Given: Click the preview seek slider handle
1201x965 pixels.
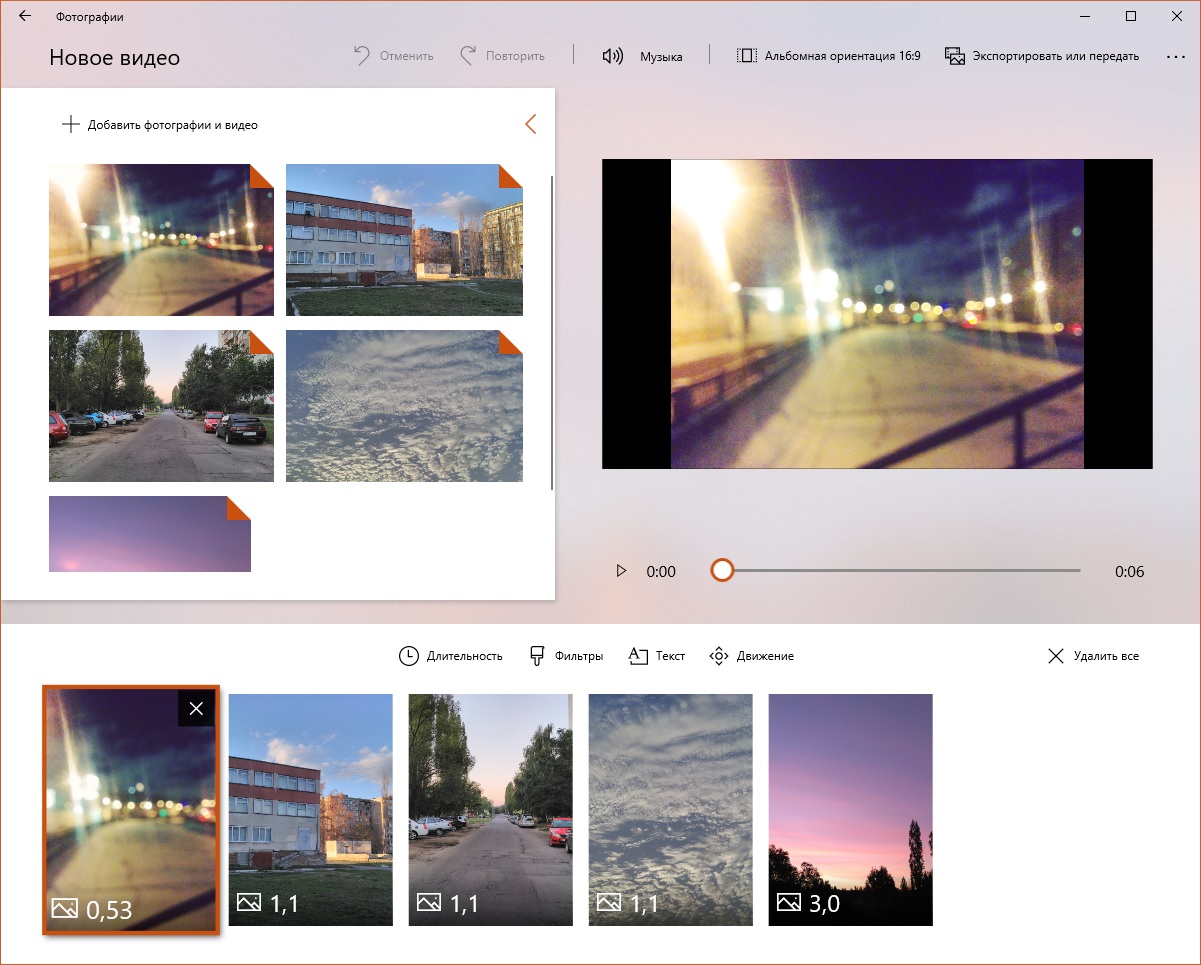Looking at the screenshot, I should [722, 570].
